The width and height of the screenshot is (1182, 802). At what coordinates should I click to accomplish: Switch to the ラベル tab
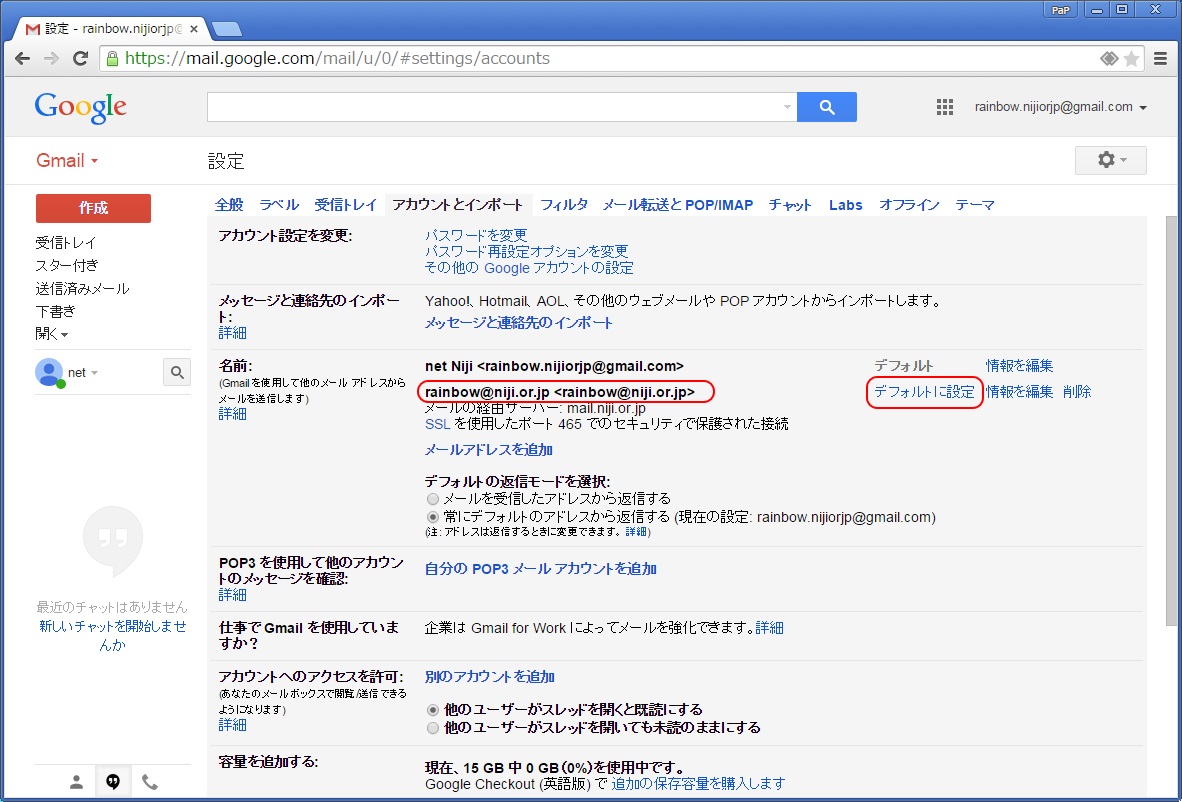[279, 205]
